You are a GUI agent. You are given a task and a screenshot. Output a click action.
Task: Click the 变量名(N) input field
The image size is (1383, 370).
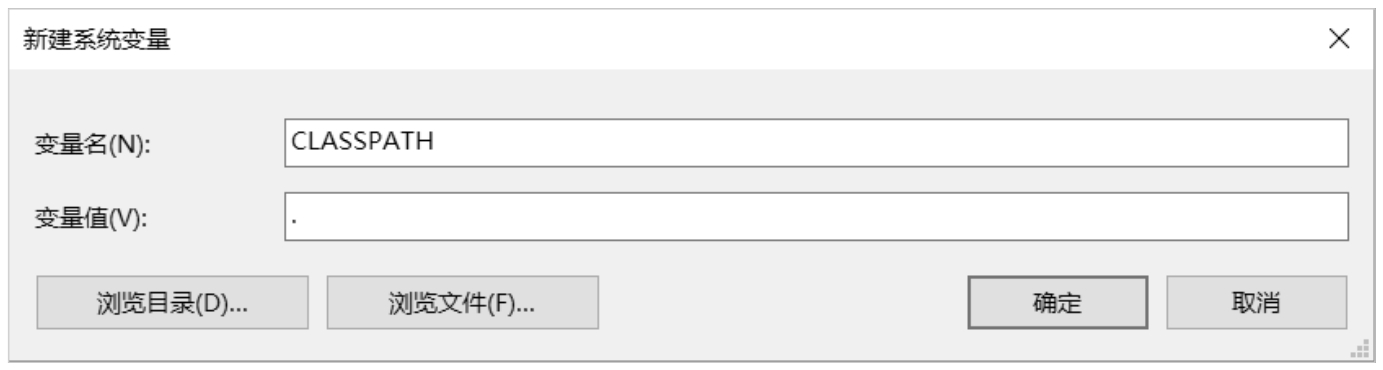pos(816,143)
